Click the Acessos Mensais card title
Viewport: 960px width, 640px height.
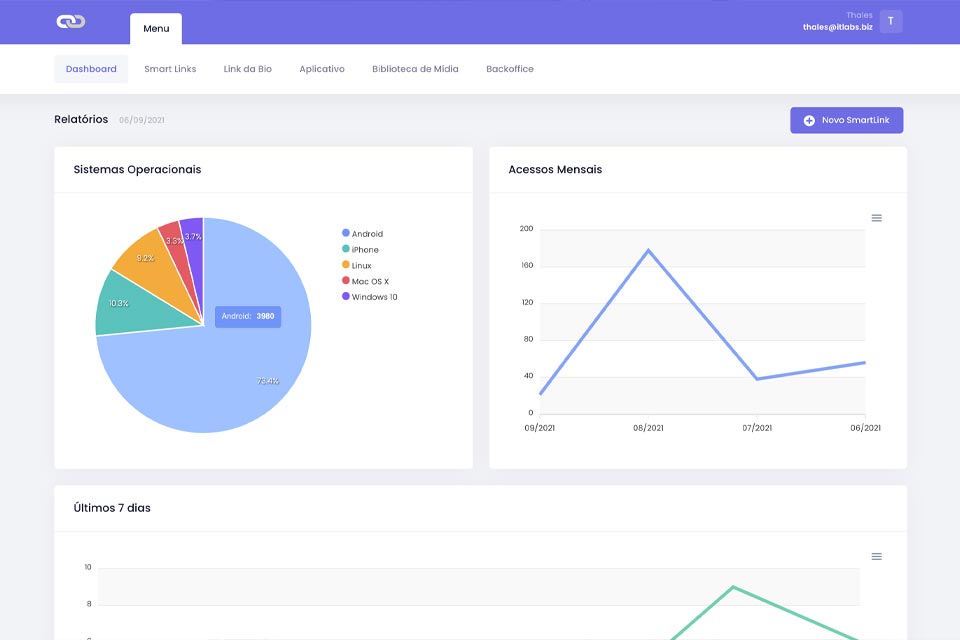tap(555, 170)
